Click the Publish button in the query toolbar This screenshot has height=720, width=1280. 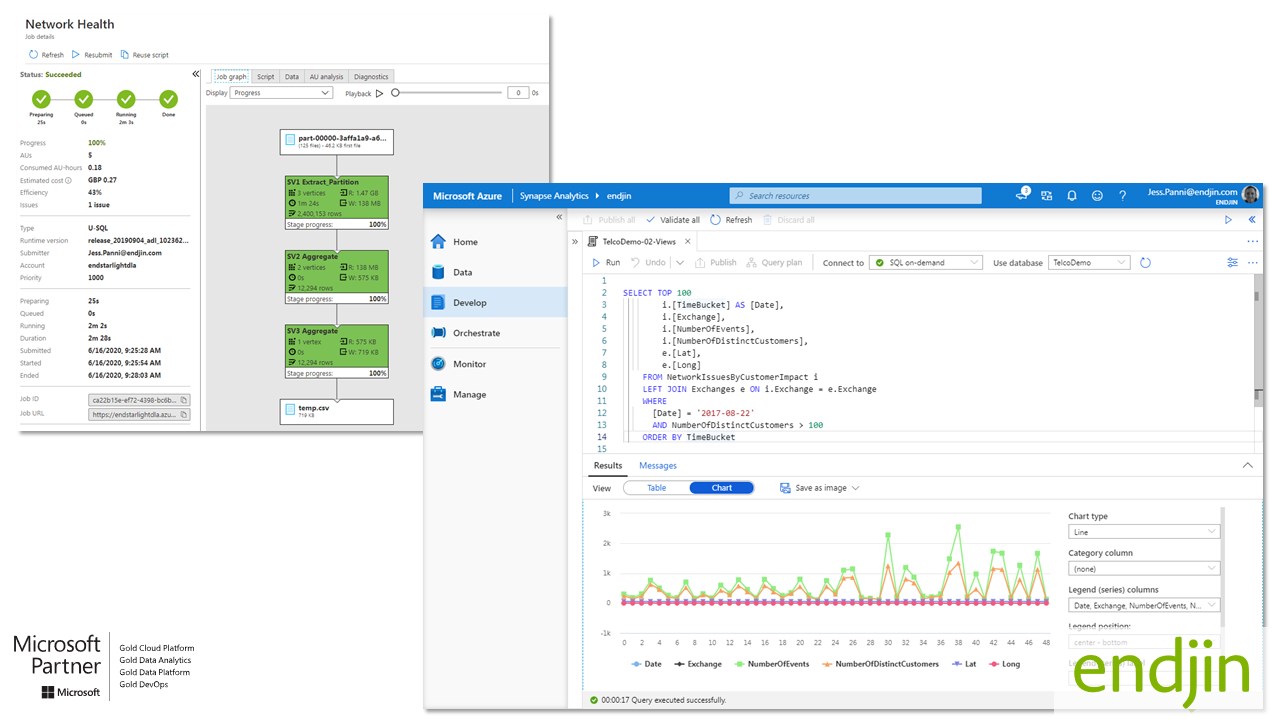pos(715,263)
